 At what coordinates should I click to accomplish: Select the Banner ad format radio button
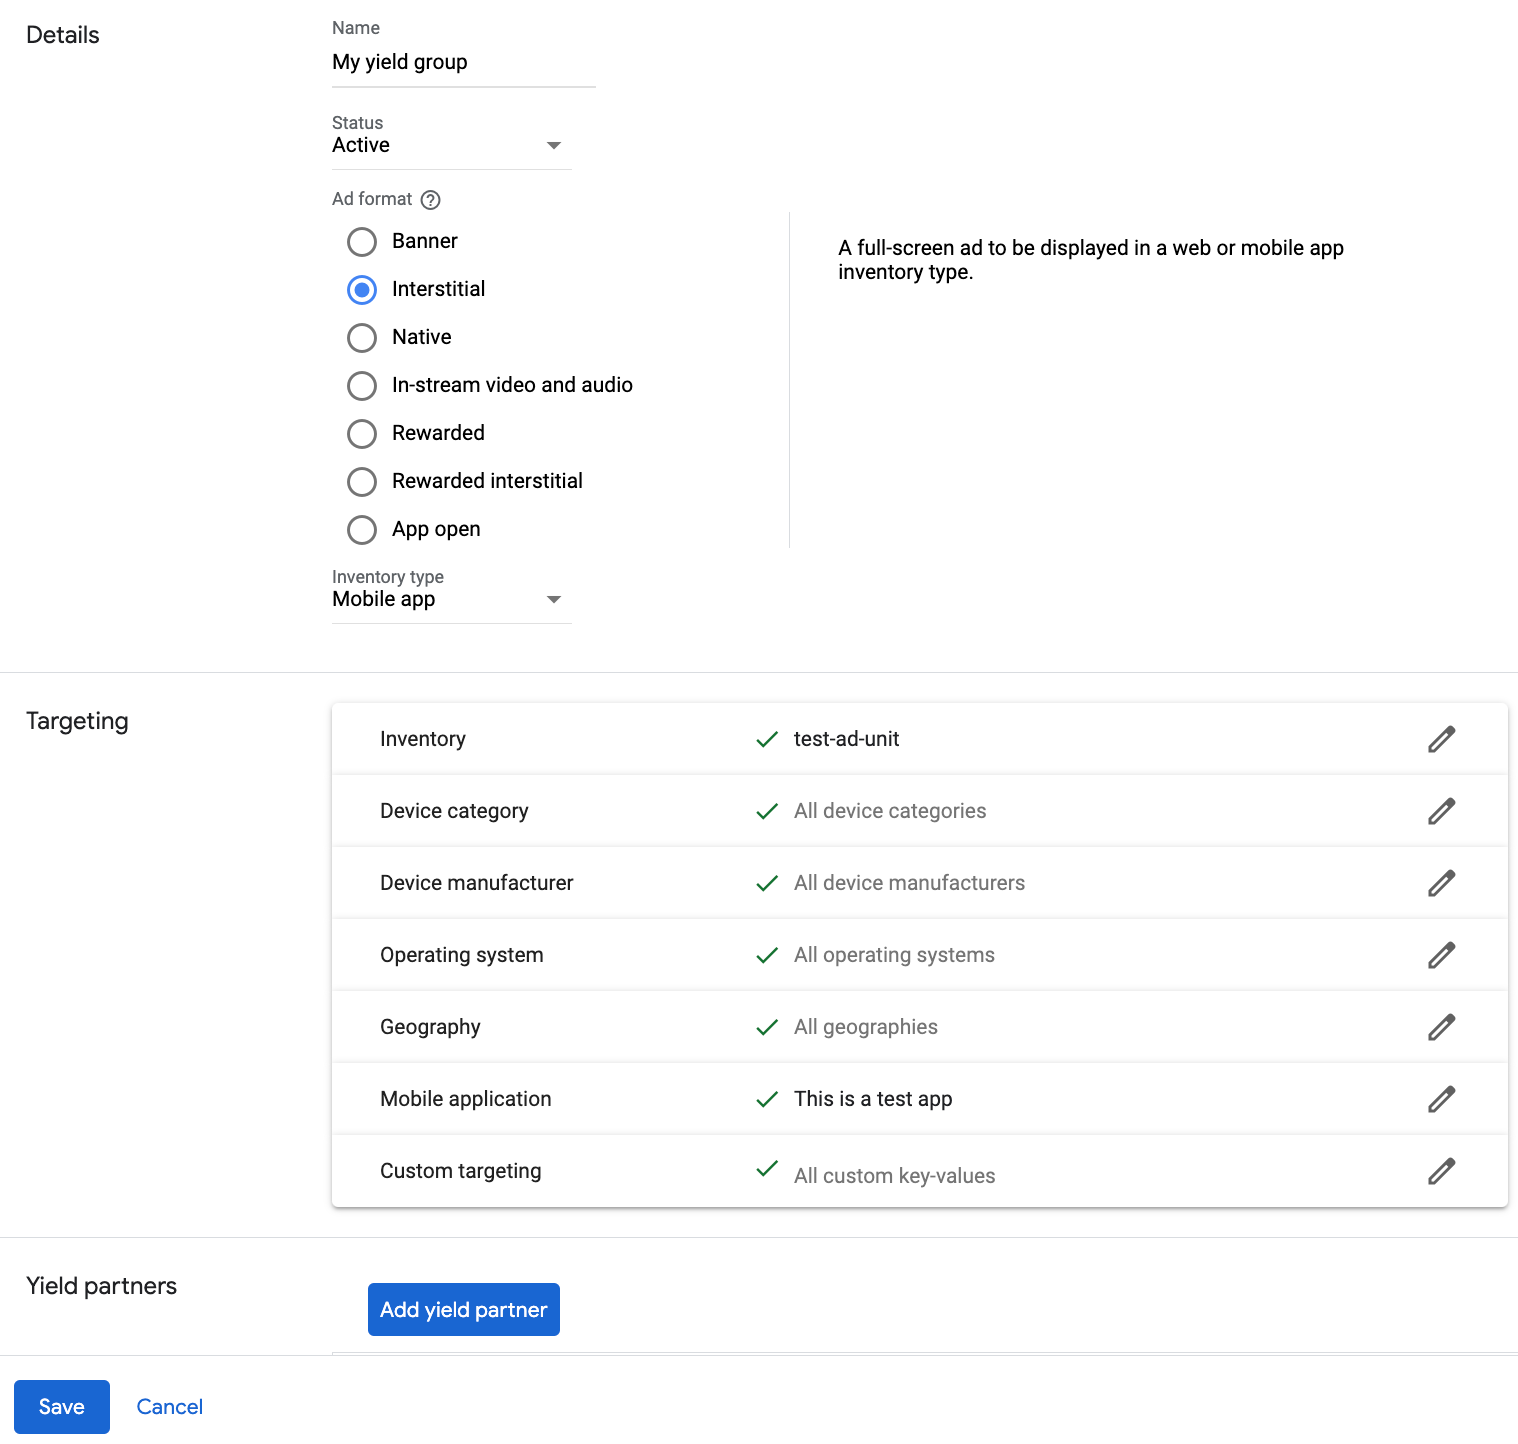point(362,242)
